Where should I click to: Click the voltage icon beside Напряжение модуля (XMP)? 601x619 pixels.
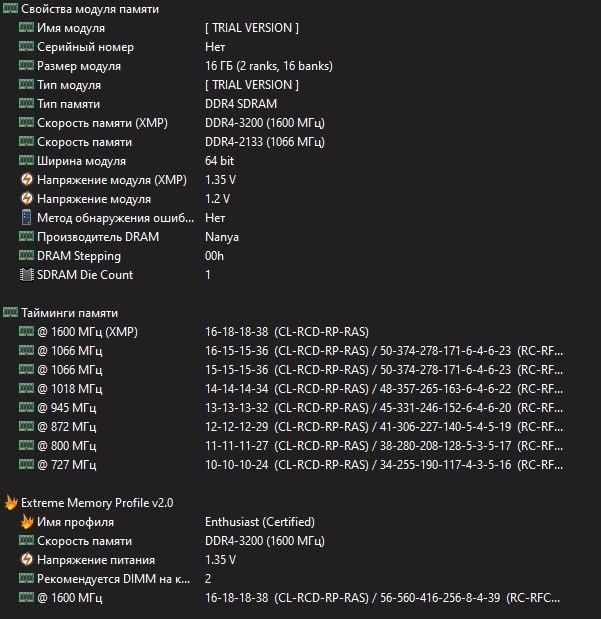[26, 179]
